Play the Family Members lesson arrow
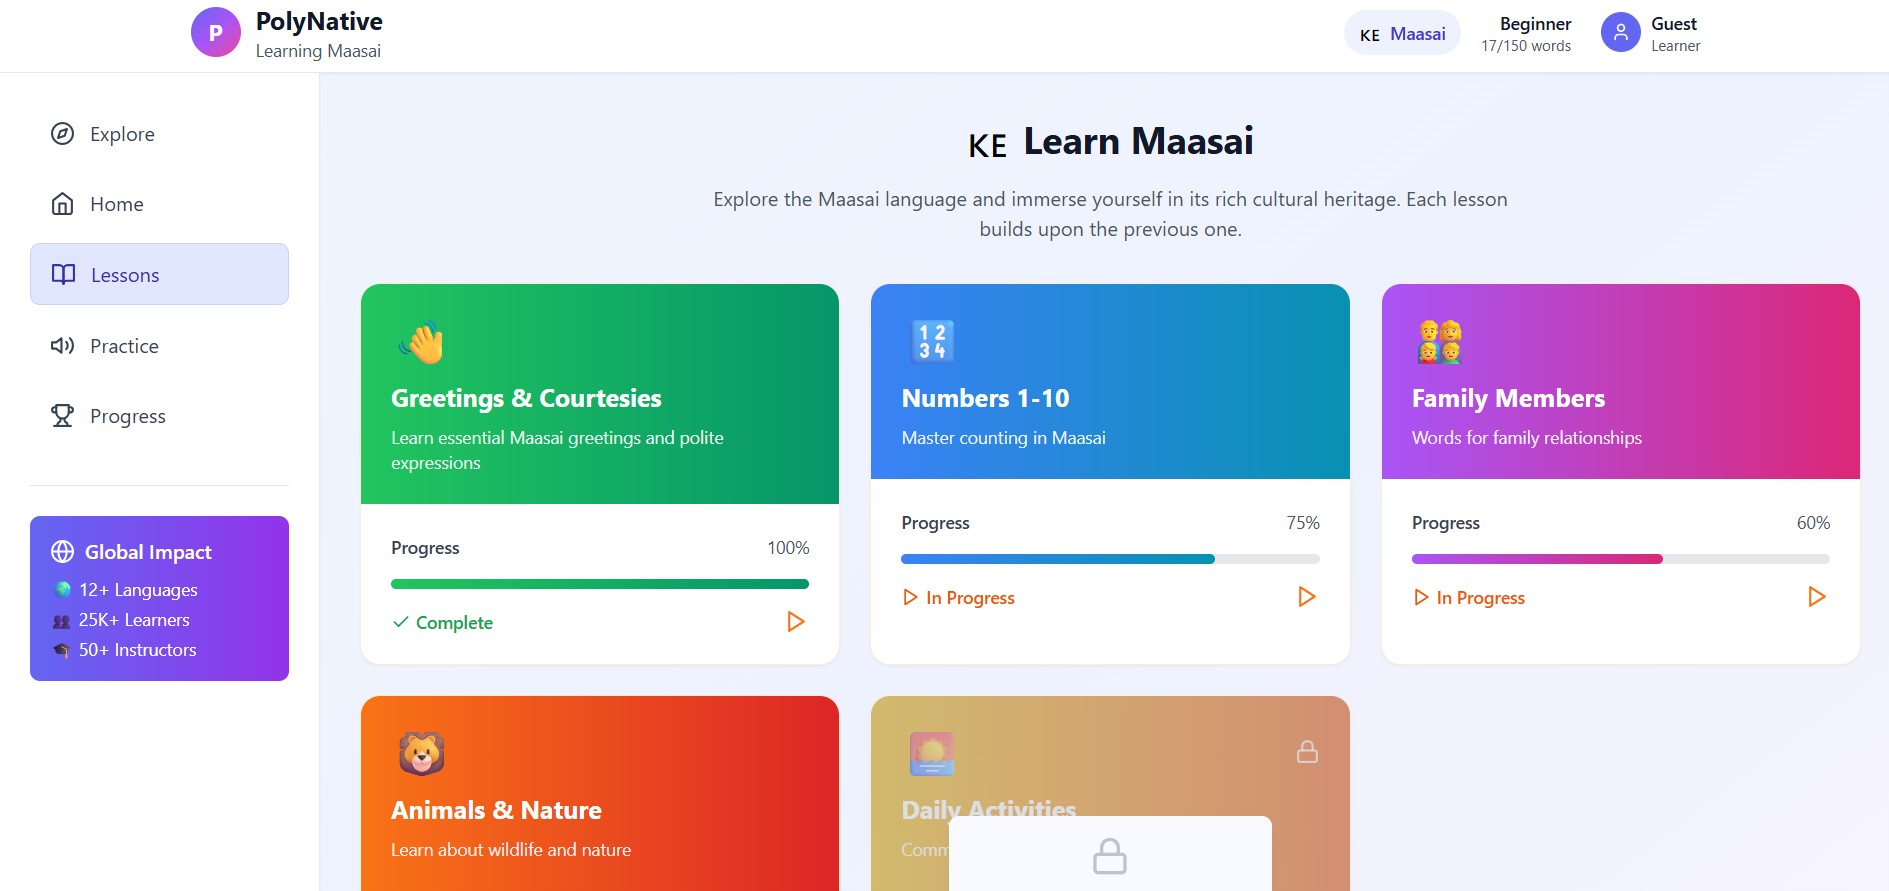The height and width of the screenshot is (891, 1889). (1817, 597)
